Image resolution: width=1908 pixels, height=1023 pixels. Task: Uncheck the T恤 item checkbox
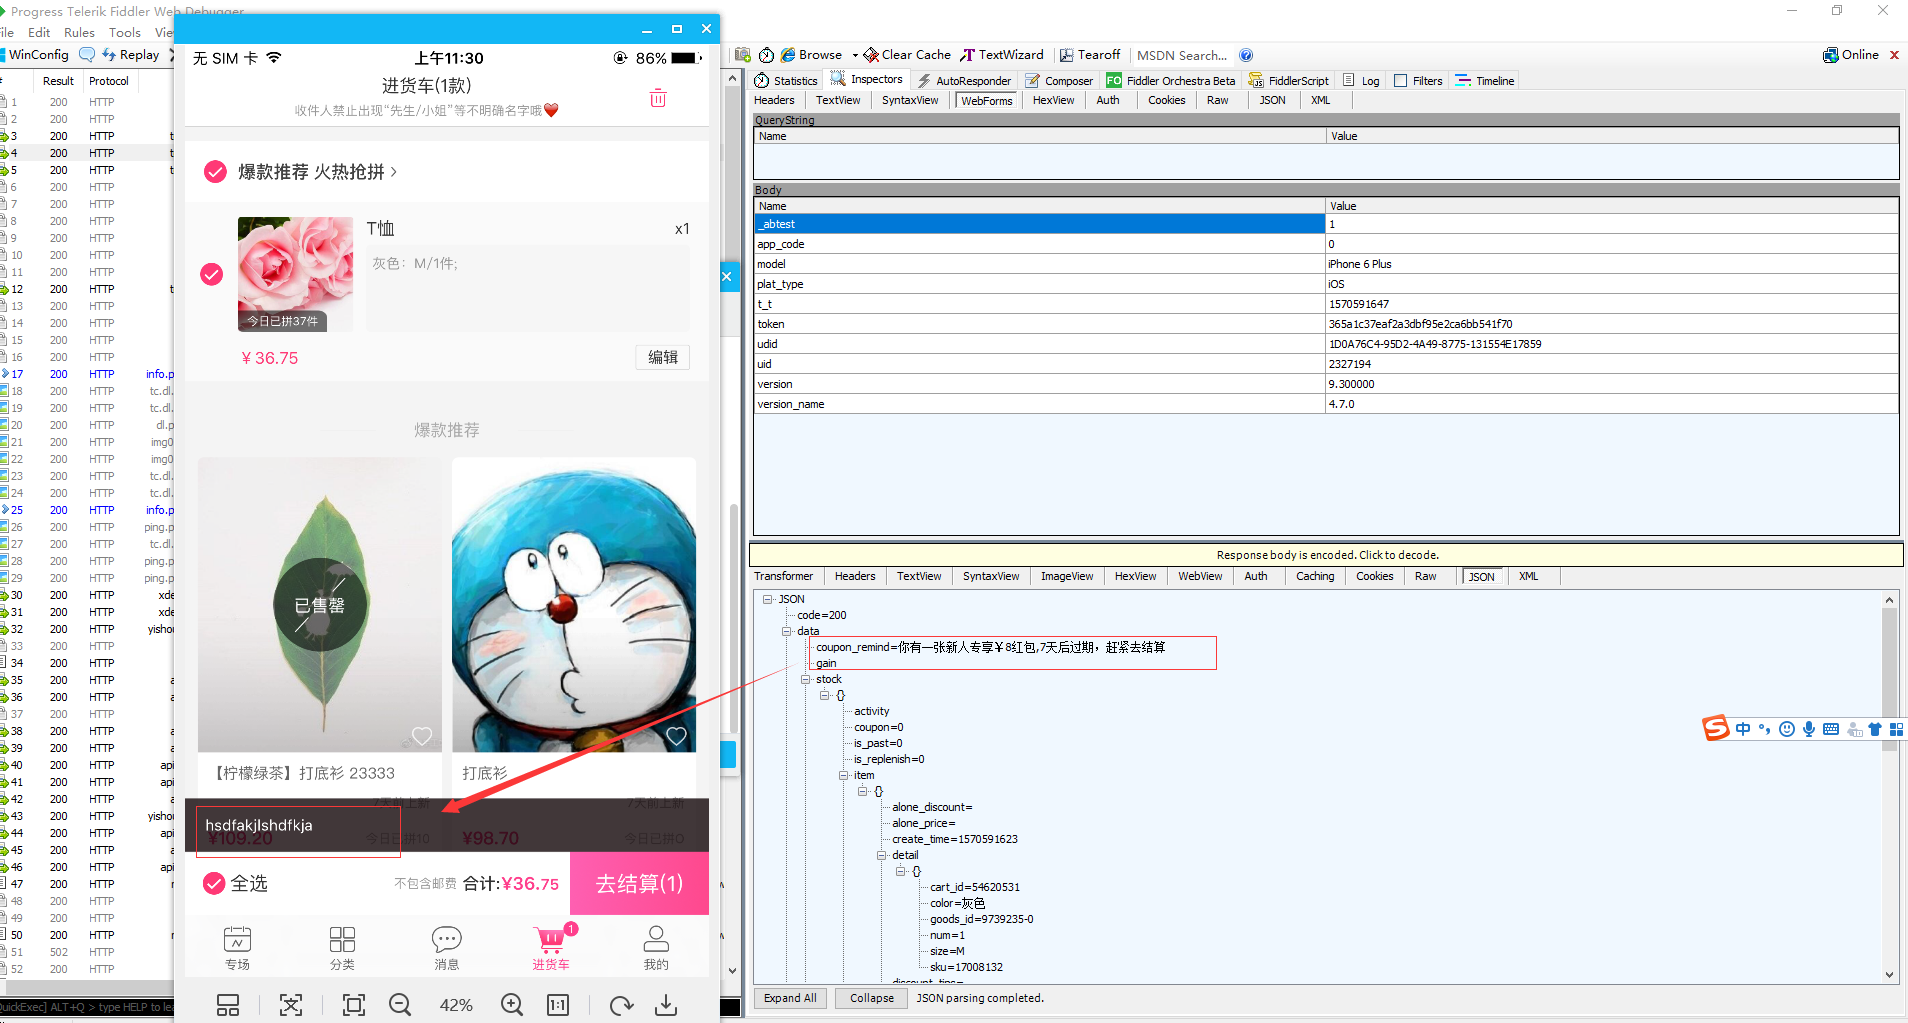pyautogui.click(x=212, y=274)
